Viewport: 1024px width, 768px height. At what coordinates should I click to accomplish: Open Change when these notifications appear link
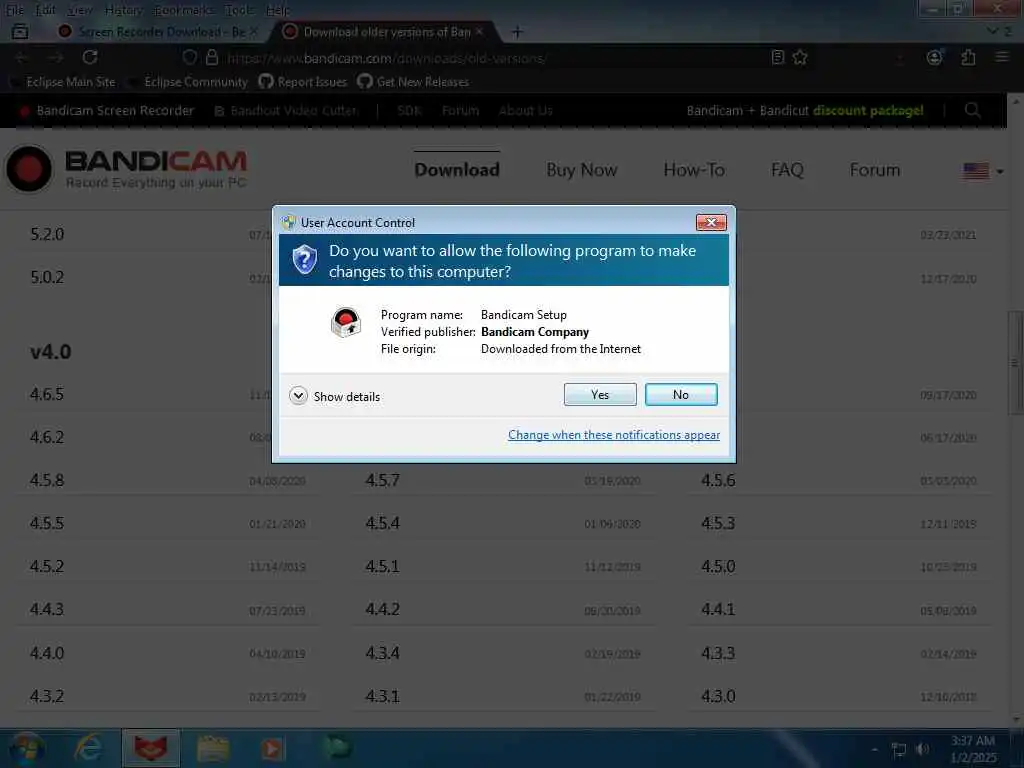coord(614,435)
